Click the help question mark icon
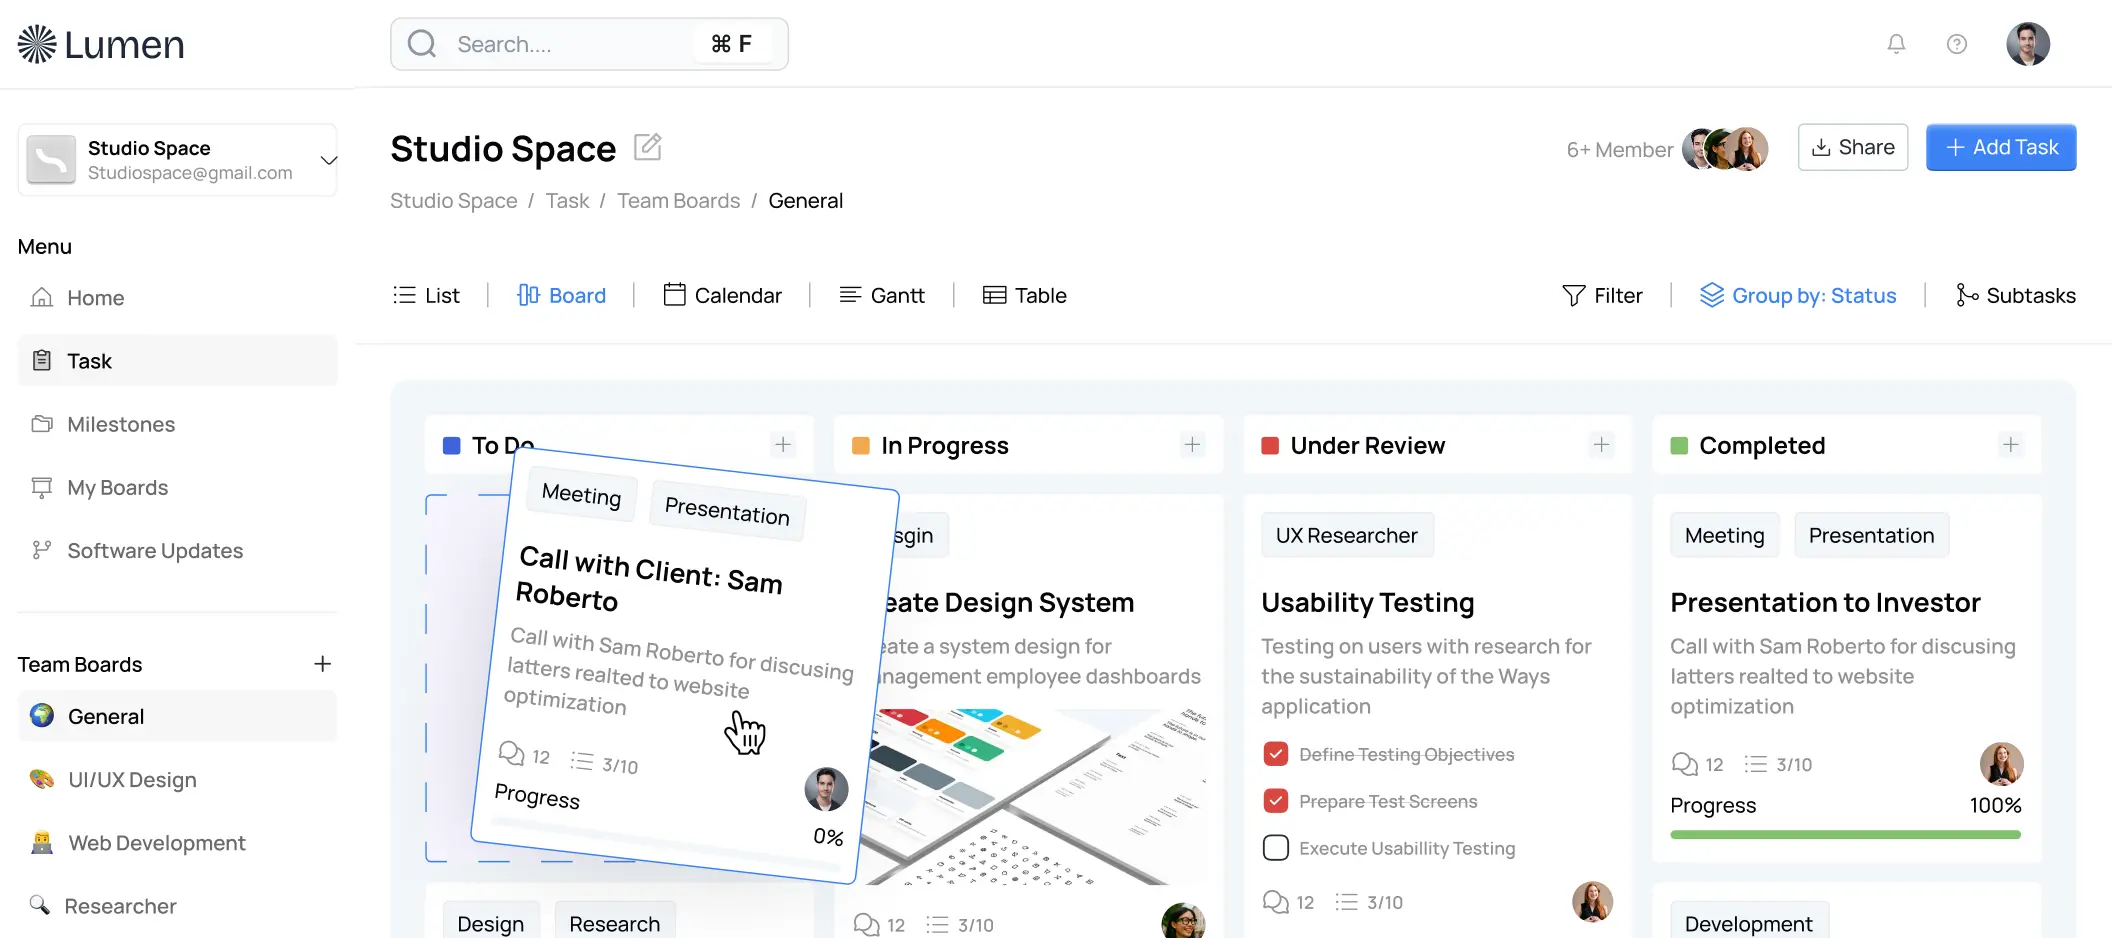The width and height of the screenshot is (2112, 938). tap(1957, 44)
